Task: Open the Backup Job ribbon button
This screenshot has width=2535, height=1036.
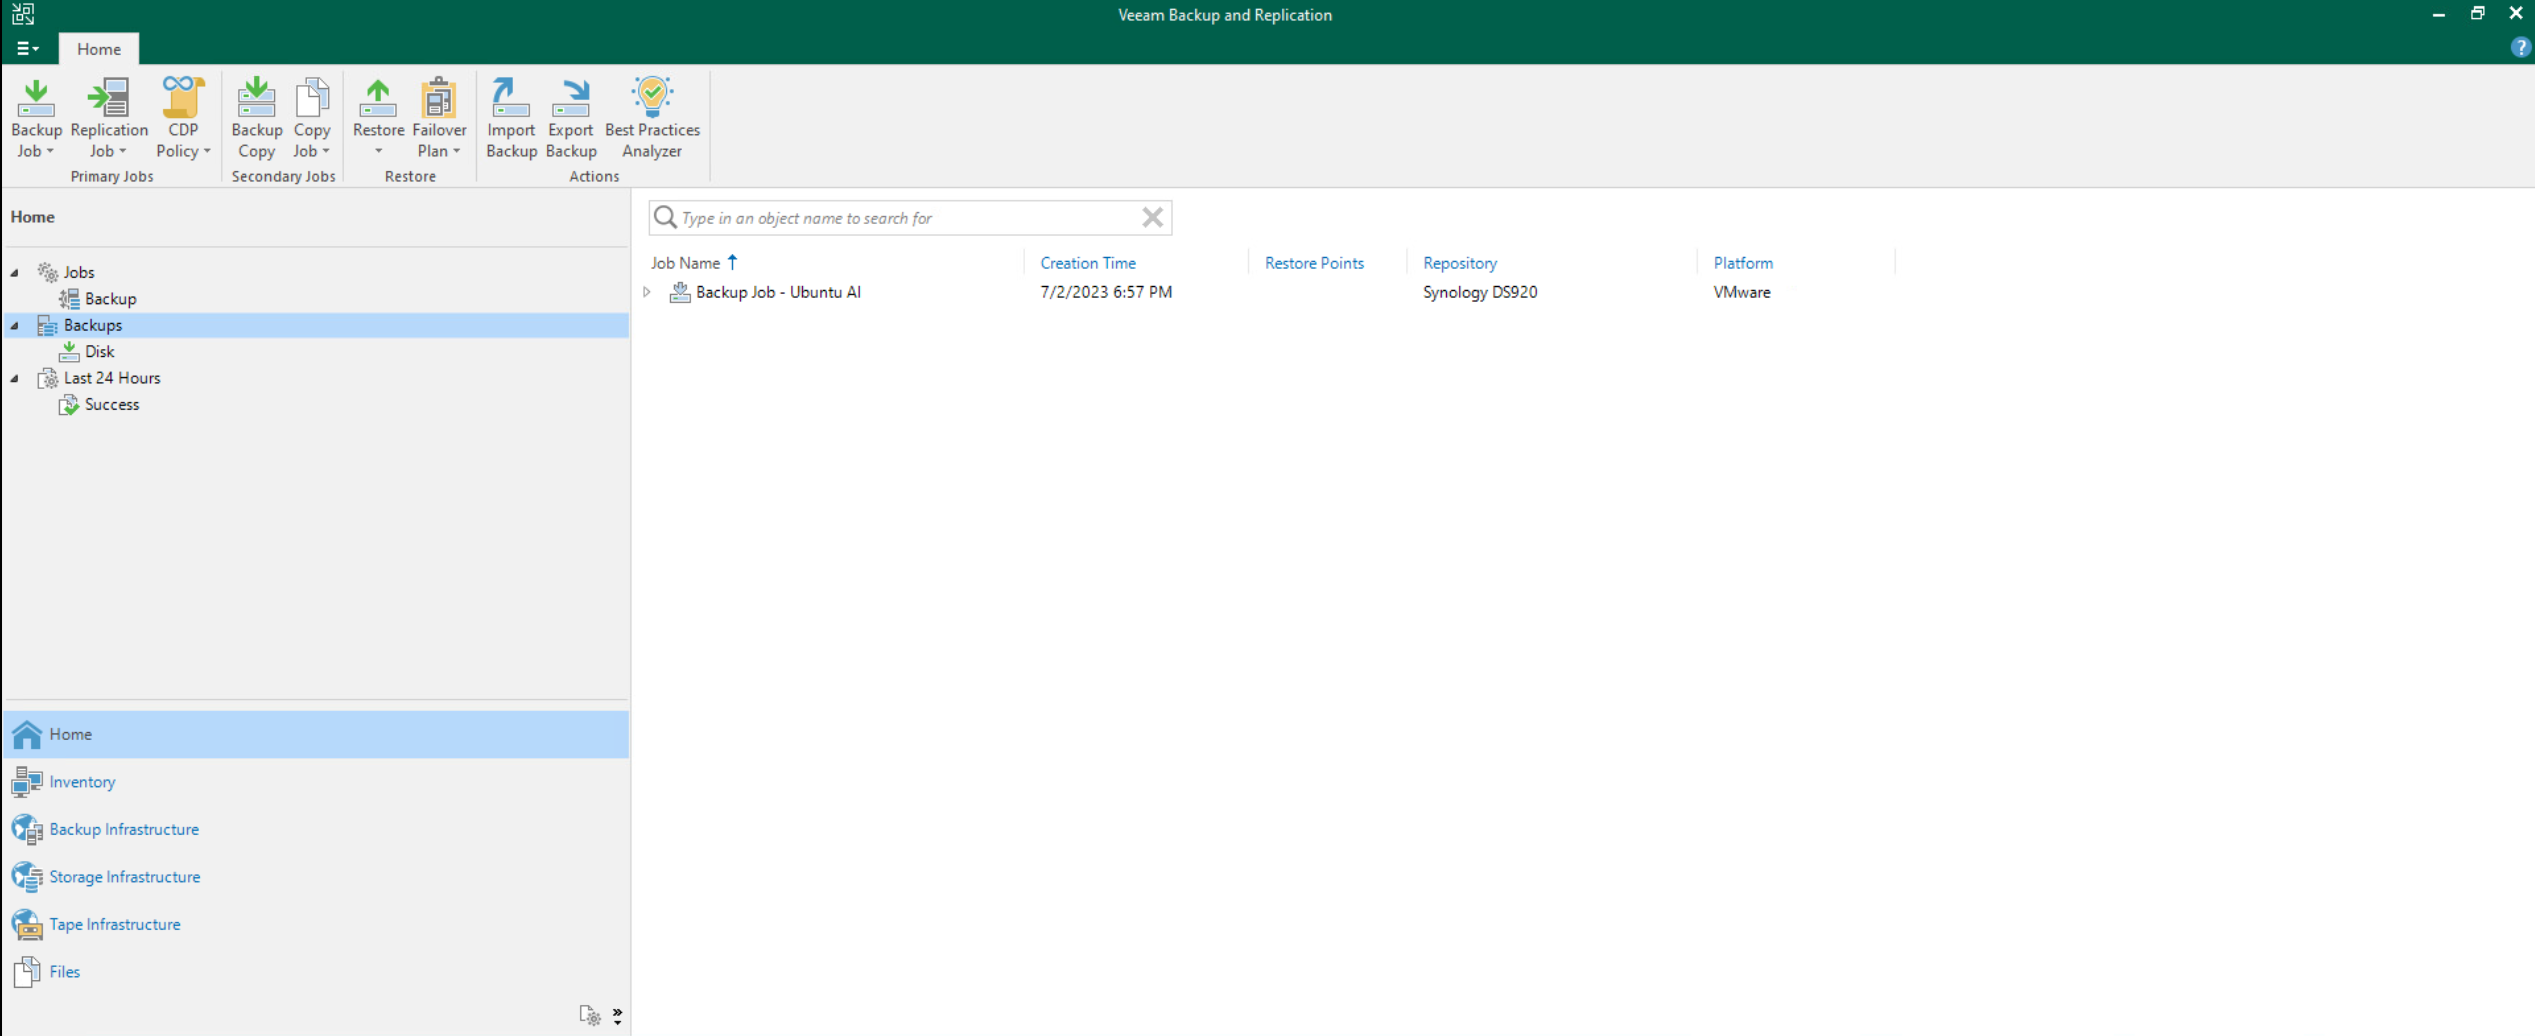Action: coord(37,118)
